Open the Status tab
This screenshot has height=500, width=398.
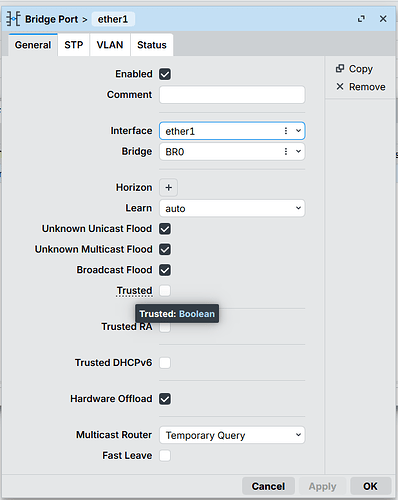(x=152, y=45)
